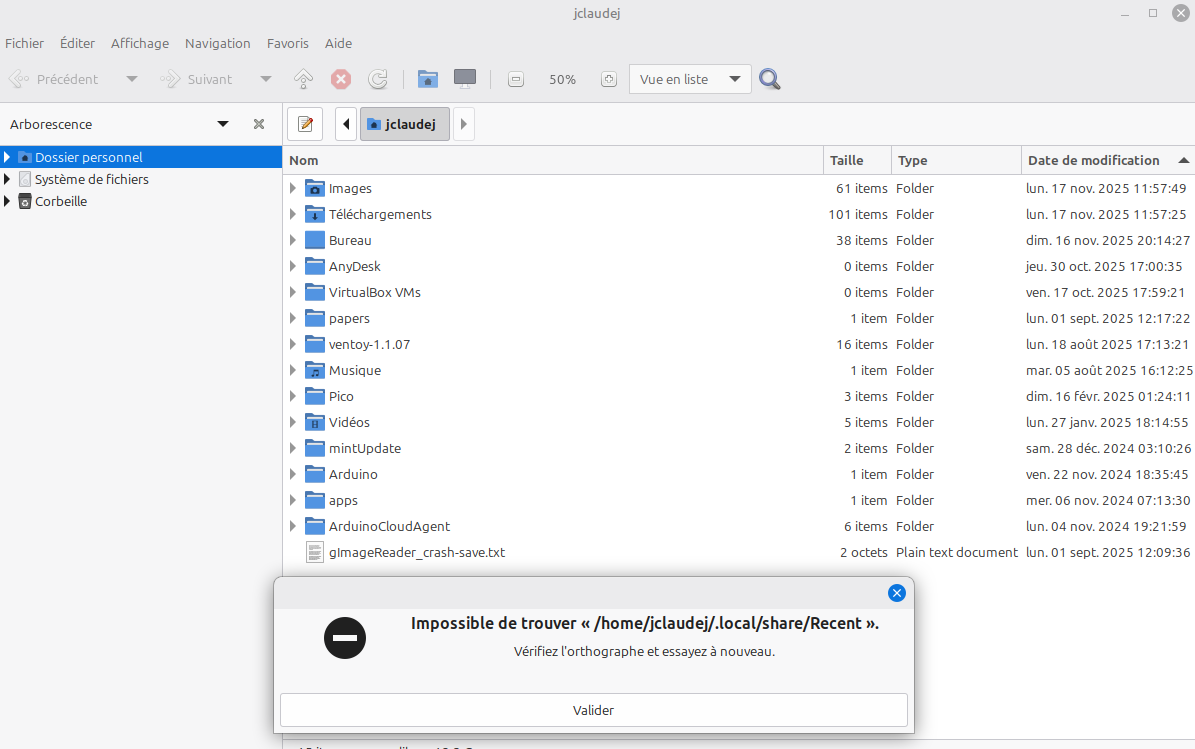The height and width of the screenshot is (749, 1195).
Task: Select the ArduinoCloudAgent folder icon
Action: (315, 527)
